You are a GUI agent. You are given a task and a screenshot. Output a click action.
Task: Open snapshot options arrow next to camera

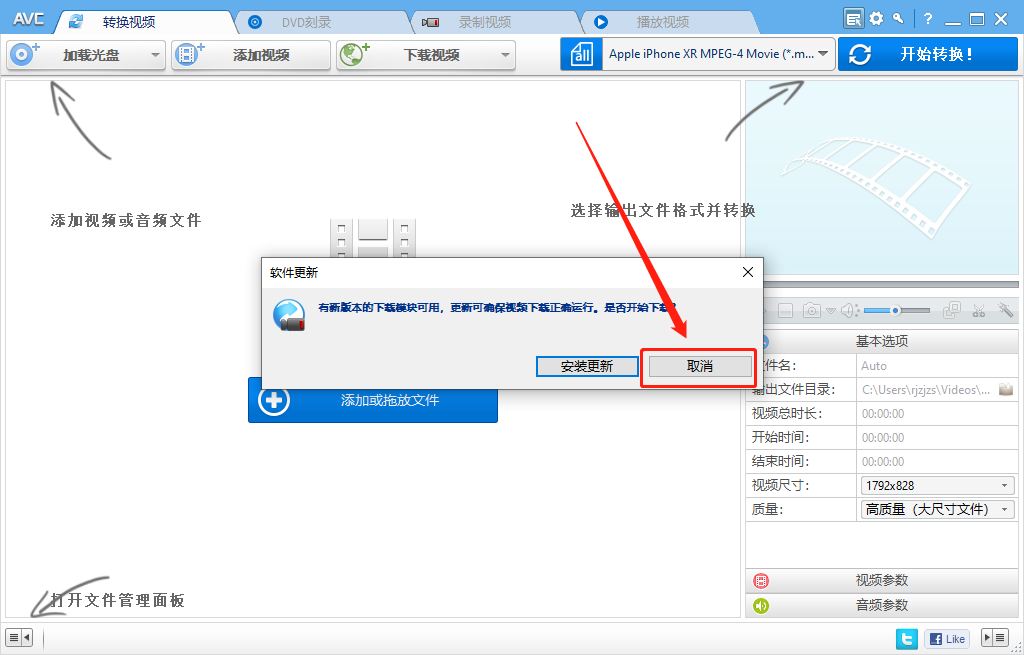(831, 311)
